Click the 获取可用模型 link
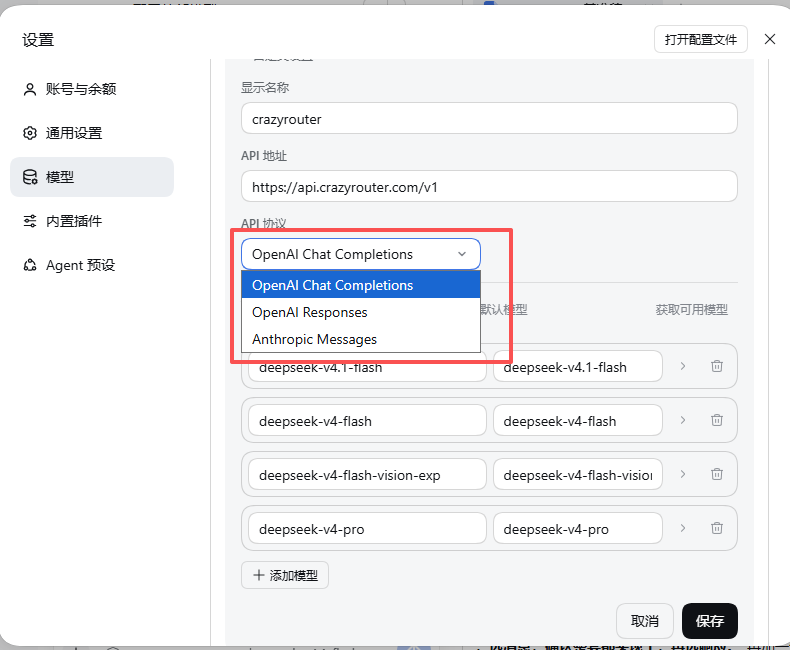 point(691,309)
